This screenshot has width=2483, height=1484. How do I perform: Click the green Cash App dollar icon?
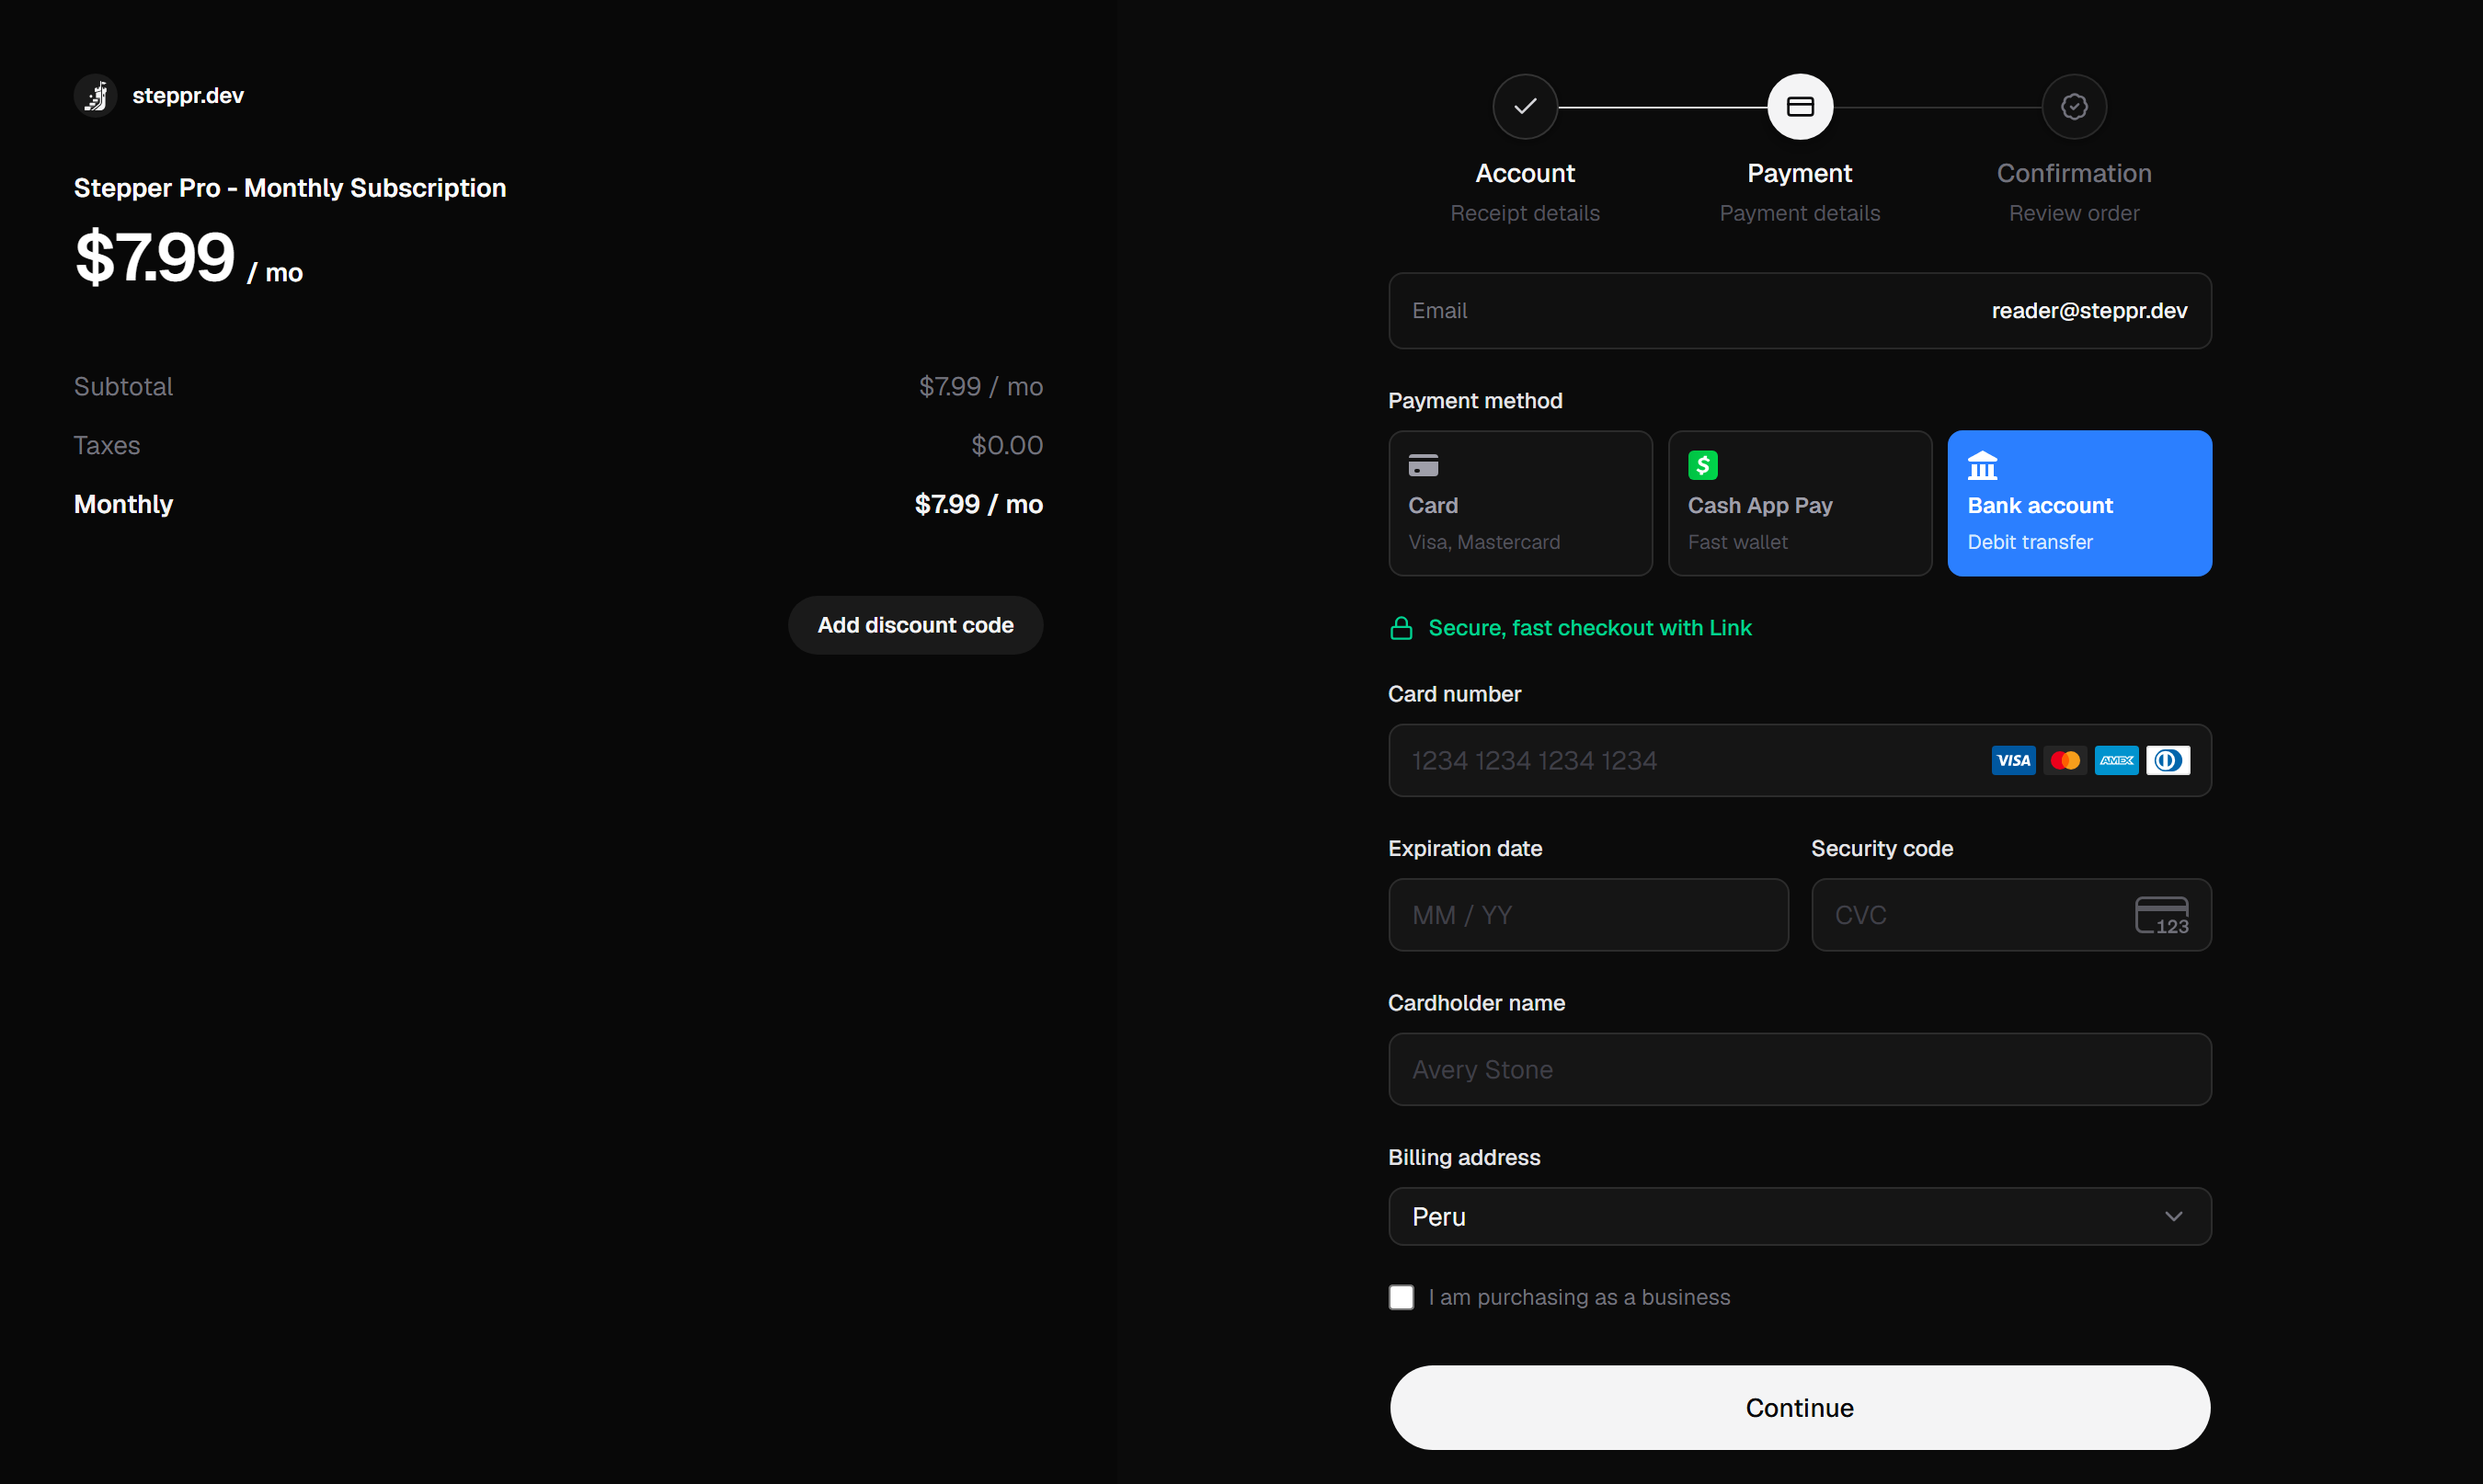(x=1703, y=465)
